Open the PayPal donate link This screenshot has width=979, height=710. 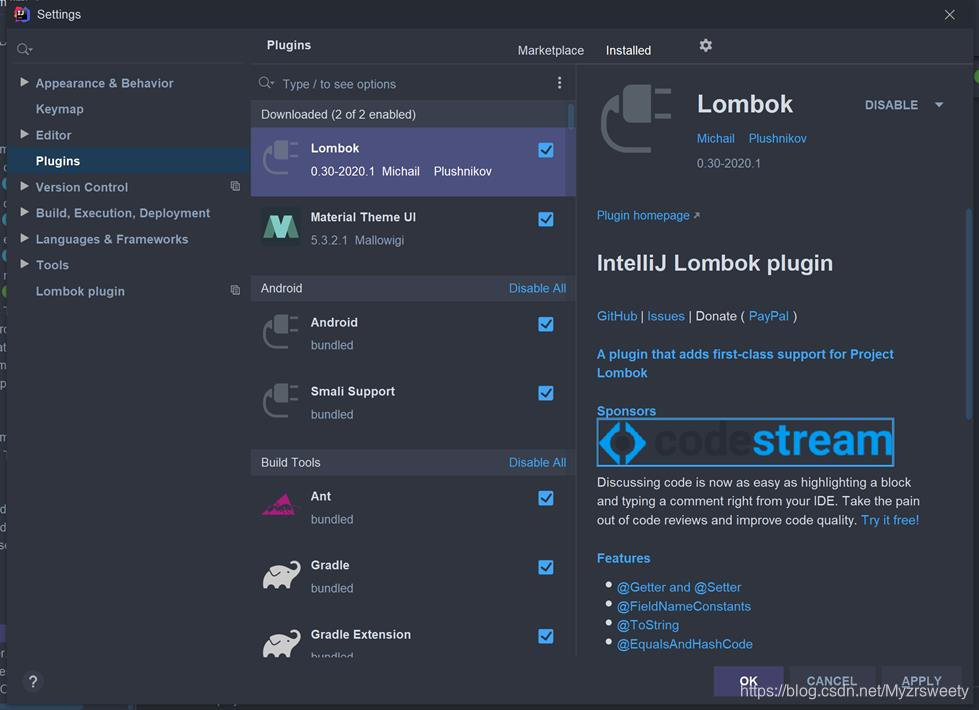(769, 316)
